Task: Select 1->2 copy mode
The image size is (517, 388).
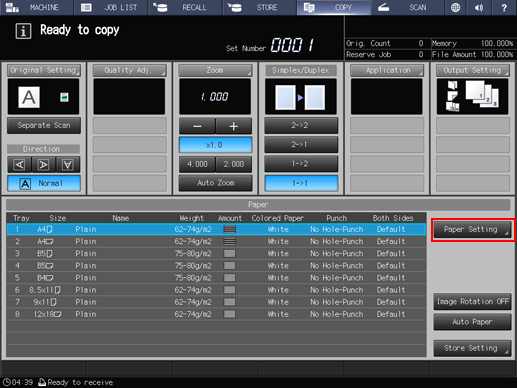Action: [x=301, y=164]
